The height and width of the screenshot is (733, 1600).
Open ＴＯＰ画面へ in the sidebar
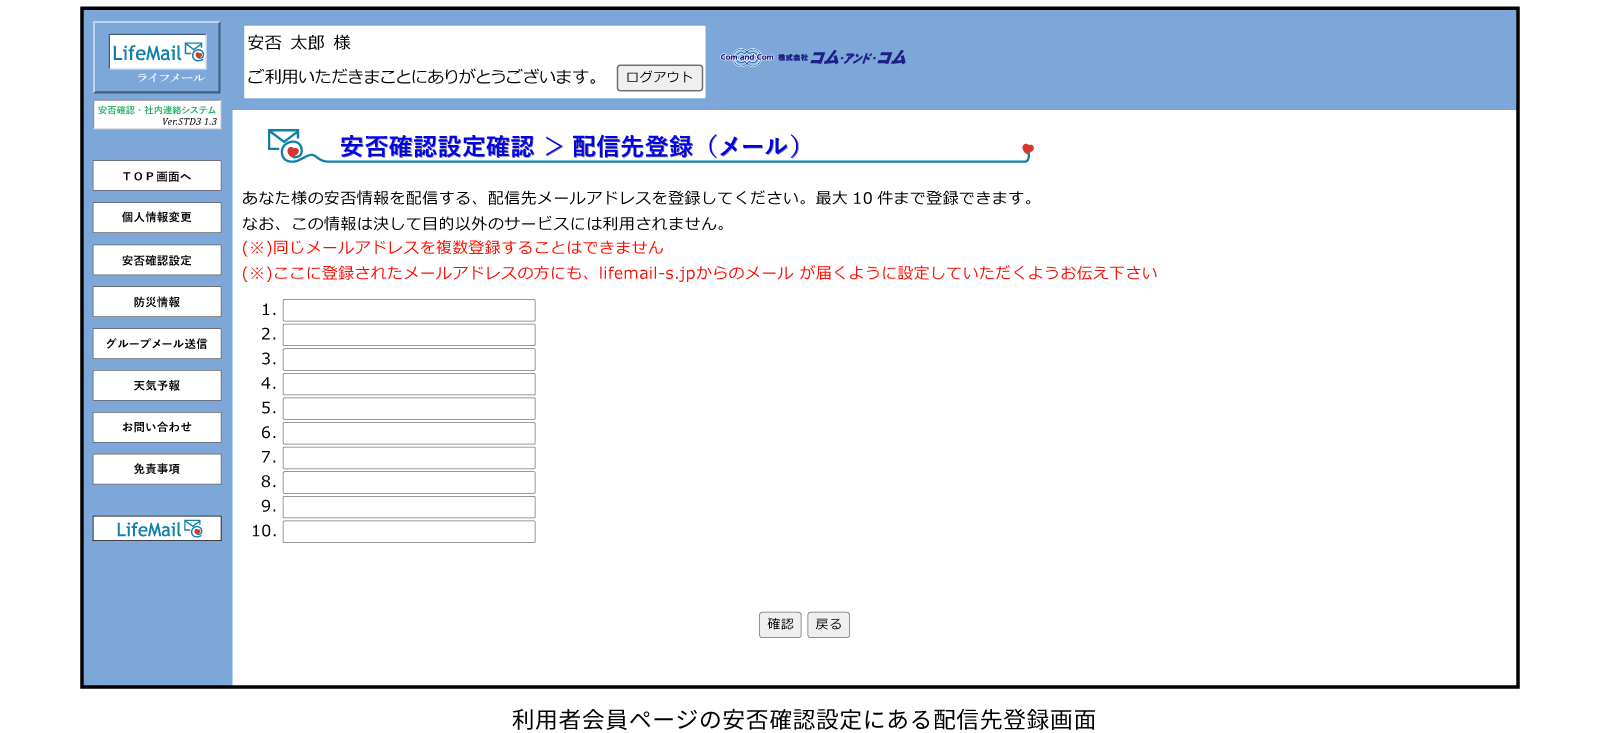157,176
